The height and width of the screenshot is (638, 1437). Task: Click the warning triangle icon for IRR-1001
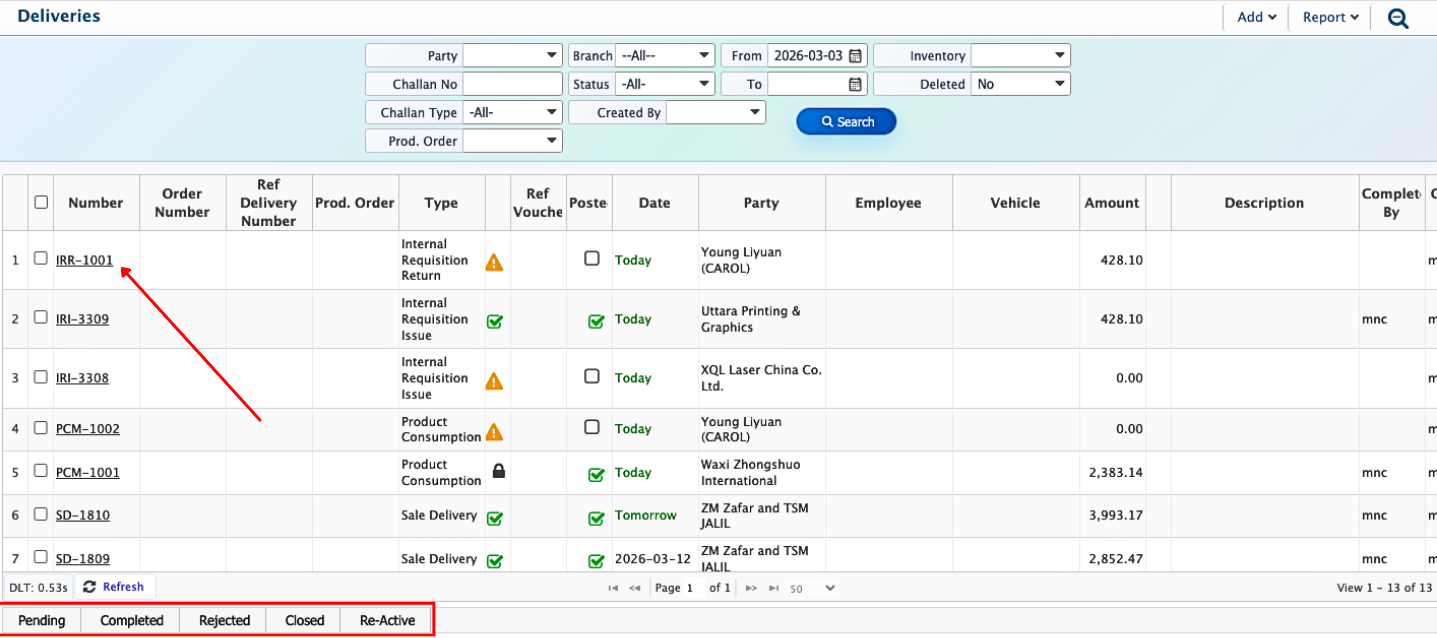pyautogui.click(x=494, y=262)
